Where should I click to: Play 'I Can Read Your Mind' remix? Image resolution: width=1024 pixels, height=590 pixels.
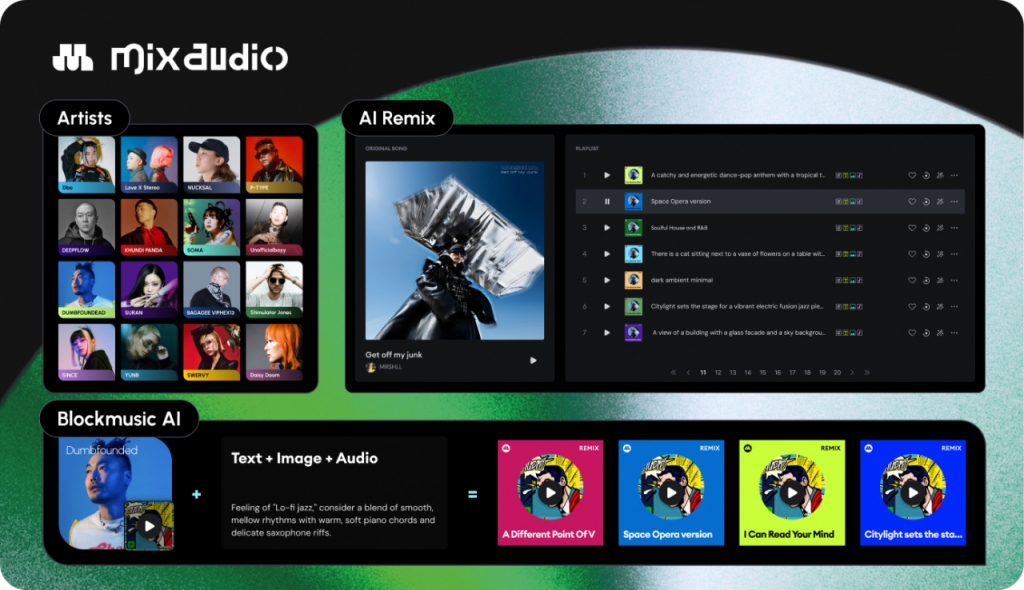click(792, 493)
